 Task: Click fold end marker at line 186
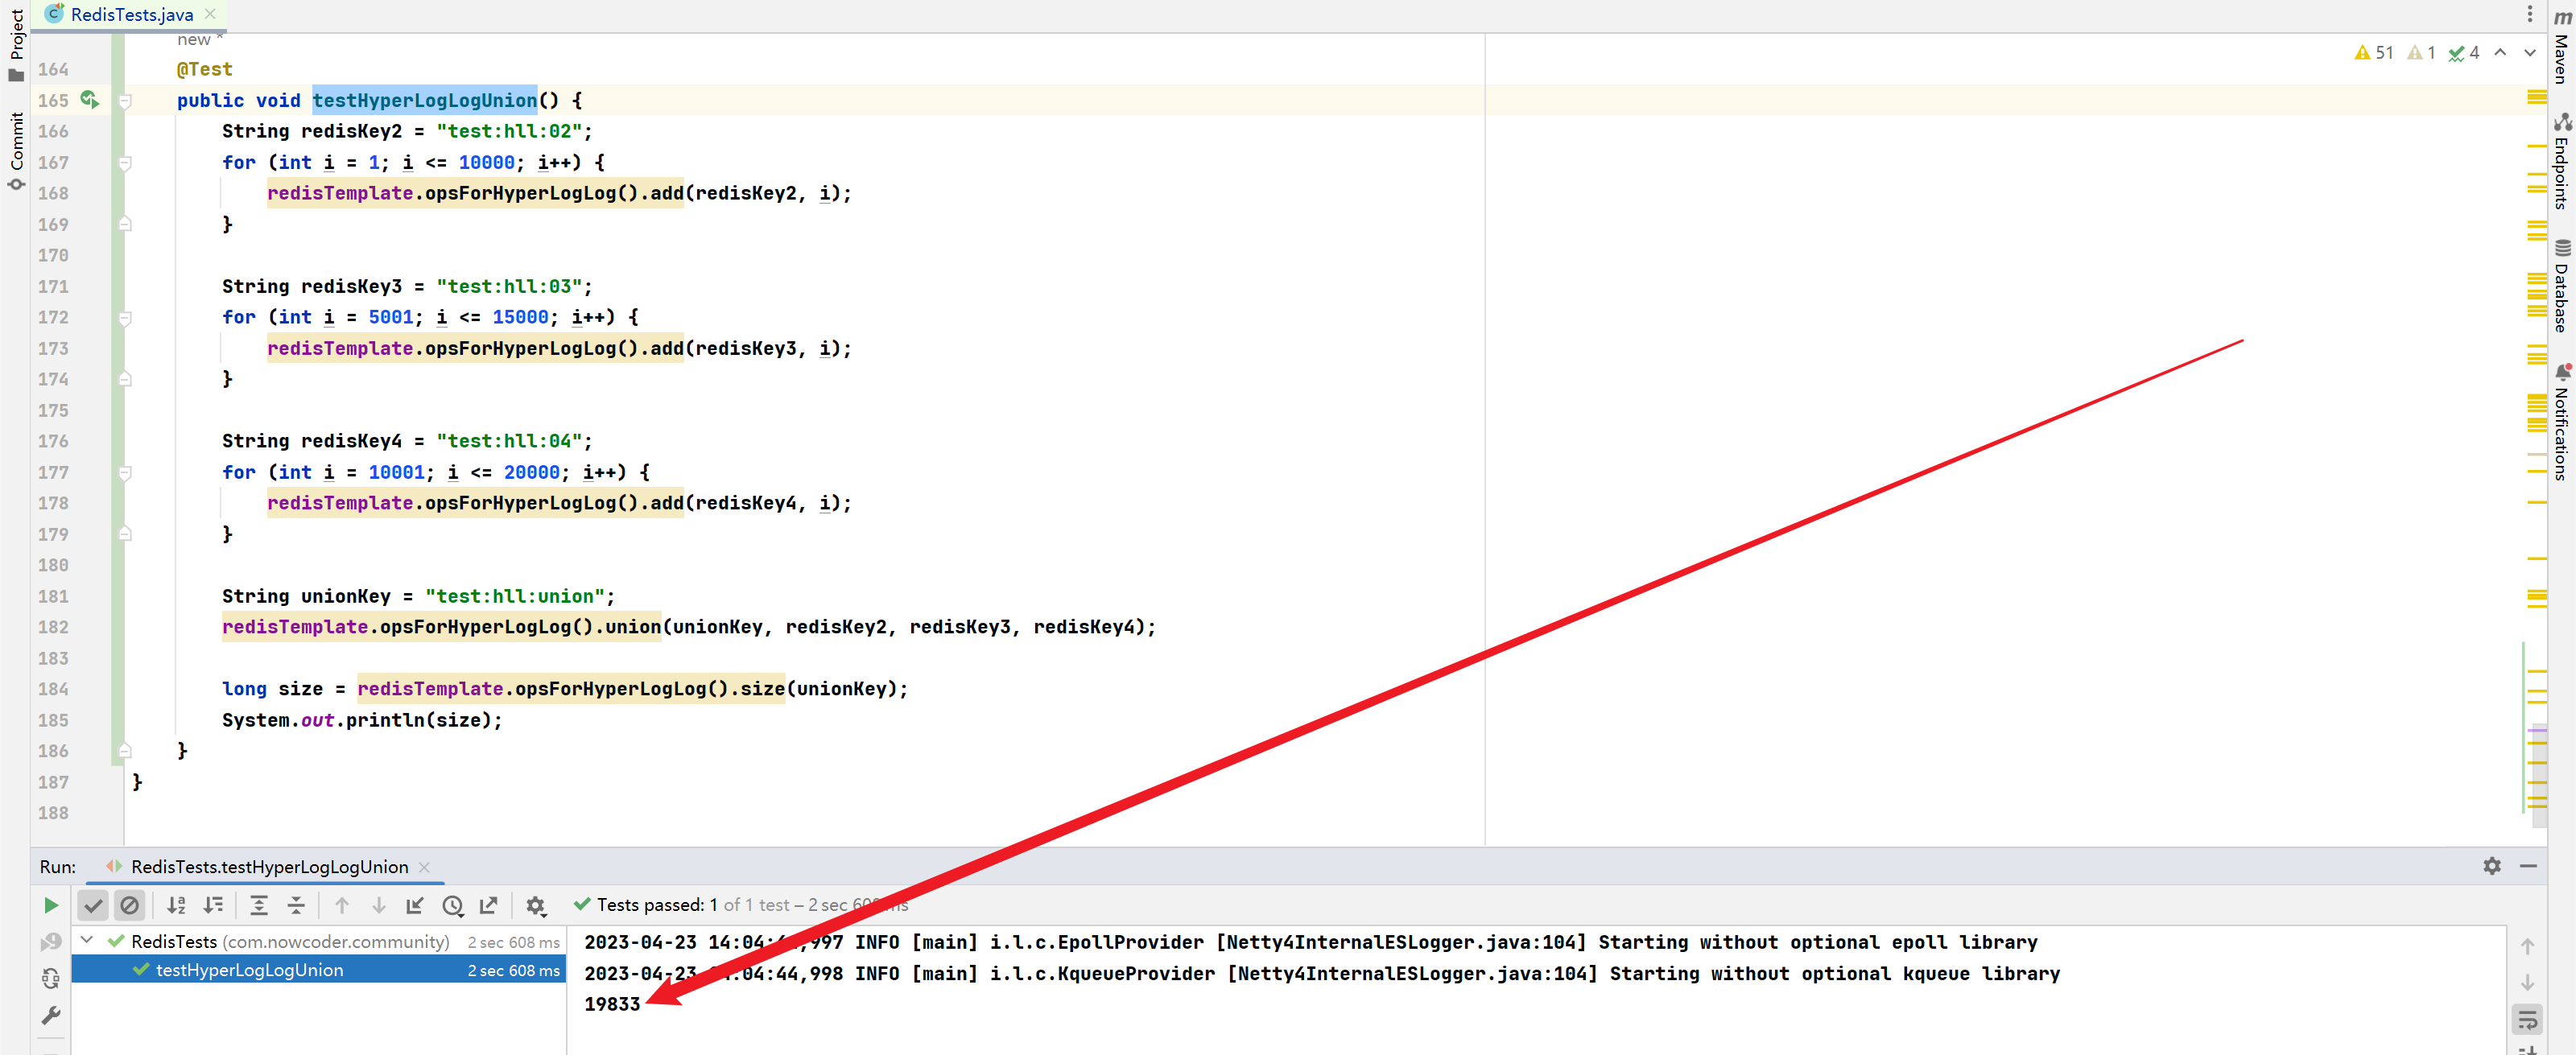(x=125, y=750)
